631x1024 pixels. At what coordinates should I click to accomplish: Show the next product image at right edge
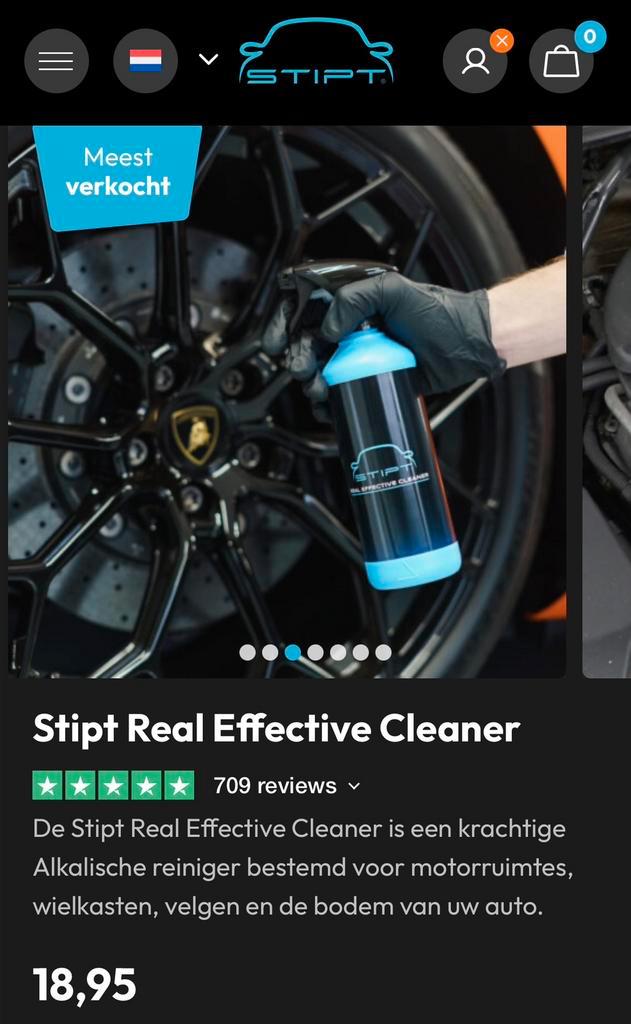point(607,402)
